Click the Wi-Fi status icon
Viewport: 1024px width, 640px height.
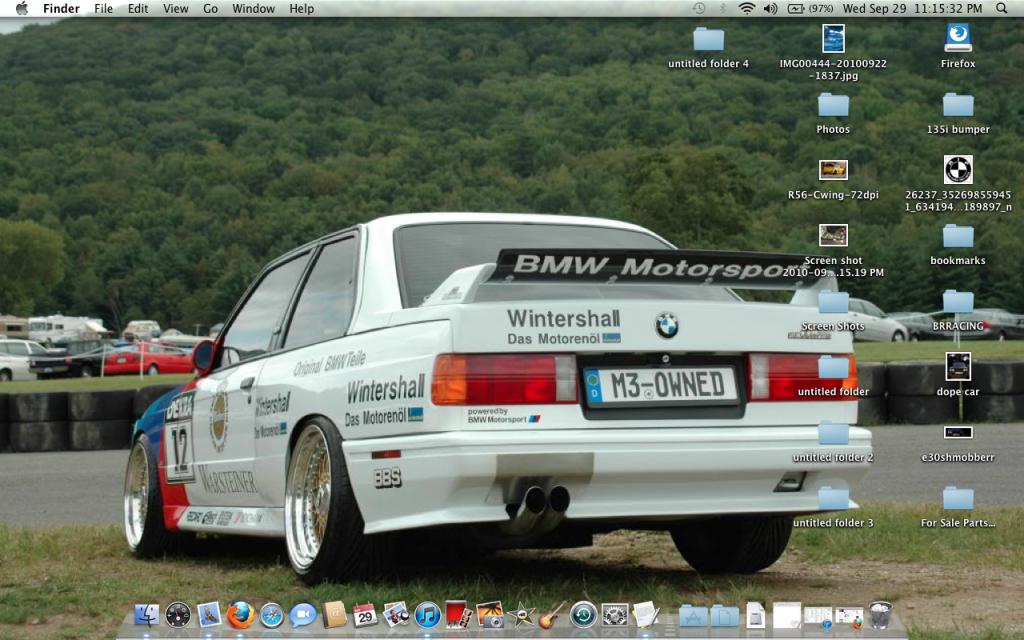[746, 8]
